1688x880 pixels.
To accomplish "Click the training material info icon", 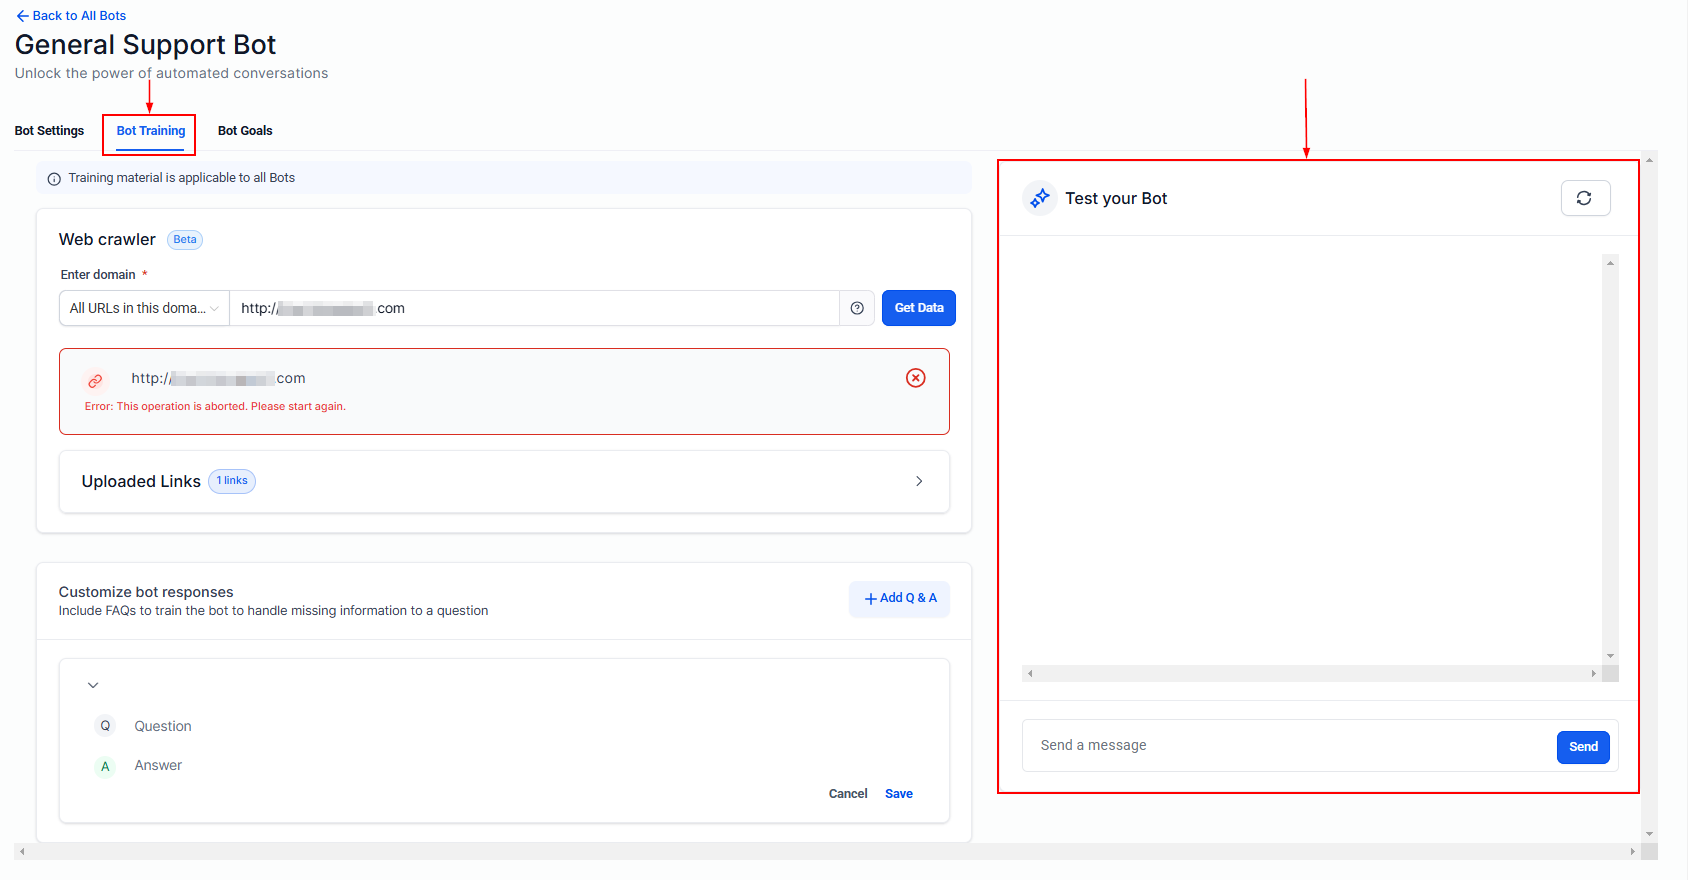I will [54, 179].
